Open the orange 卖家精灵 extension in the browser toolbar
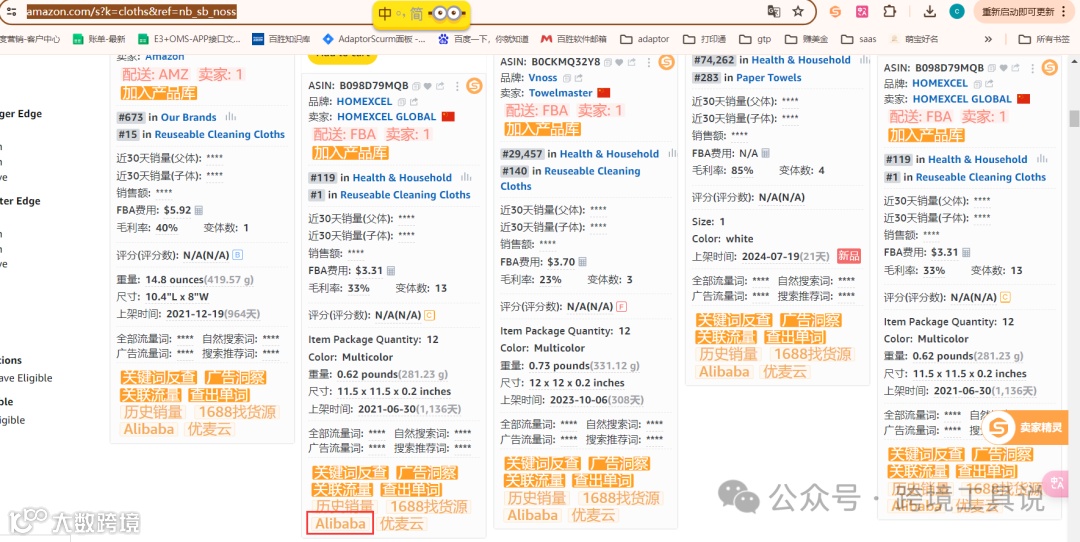 tap(835, 11)
